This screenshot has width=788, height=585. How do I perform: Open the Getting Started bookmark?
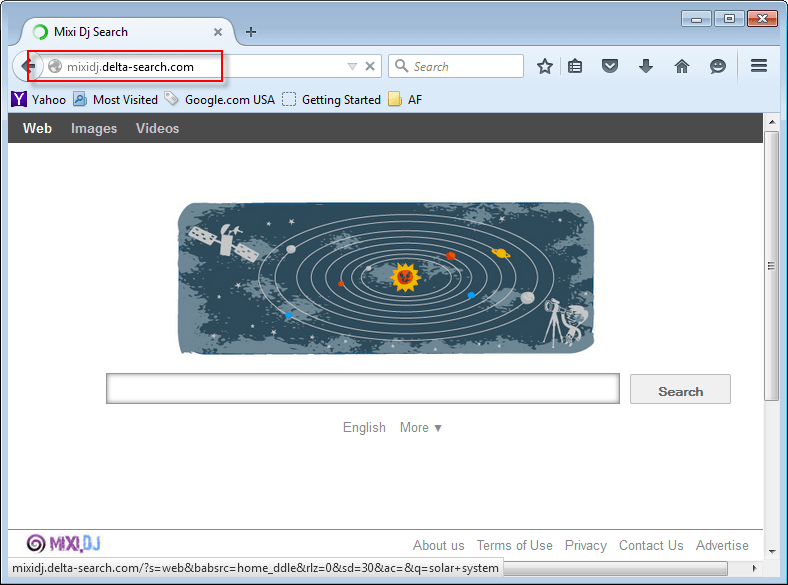coord(332,100)
